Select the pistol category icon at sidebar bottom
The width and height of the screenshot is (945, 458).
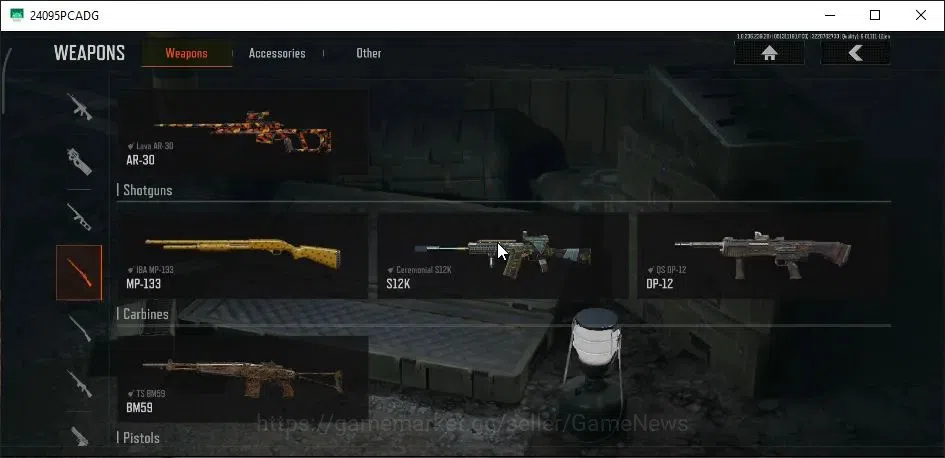[x=80, y=436]
